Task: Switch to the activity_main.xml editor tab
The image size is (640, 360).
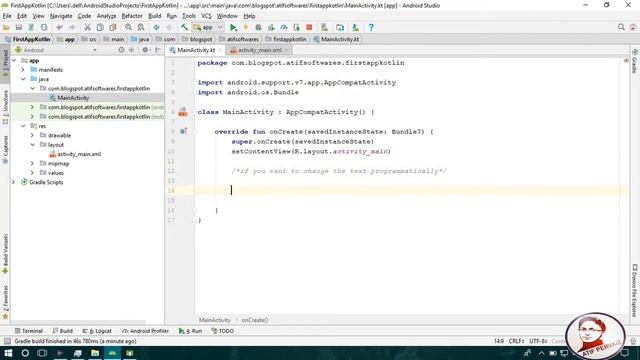Action: point(260,50)
